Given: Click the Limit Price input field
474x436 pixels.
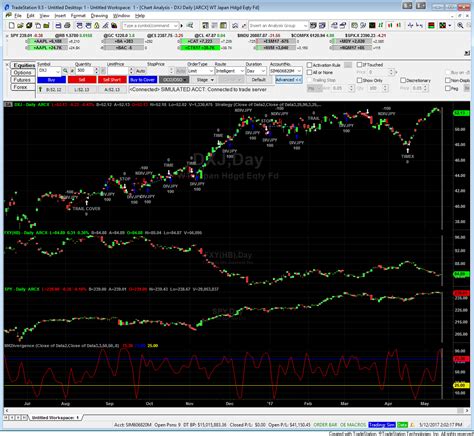Looking at the screenshot, I should pos(118,71).
